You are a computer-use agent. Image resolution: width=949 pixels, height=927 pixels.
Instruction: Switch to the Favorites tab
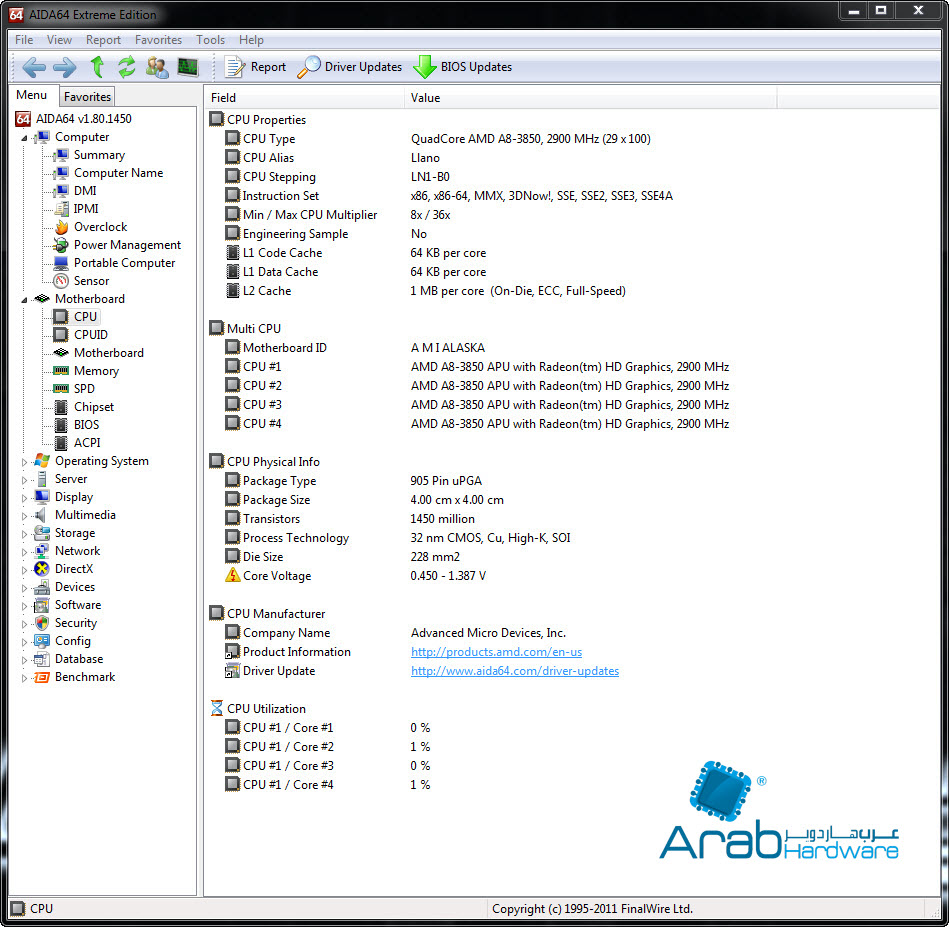[x=88, y=97]
